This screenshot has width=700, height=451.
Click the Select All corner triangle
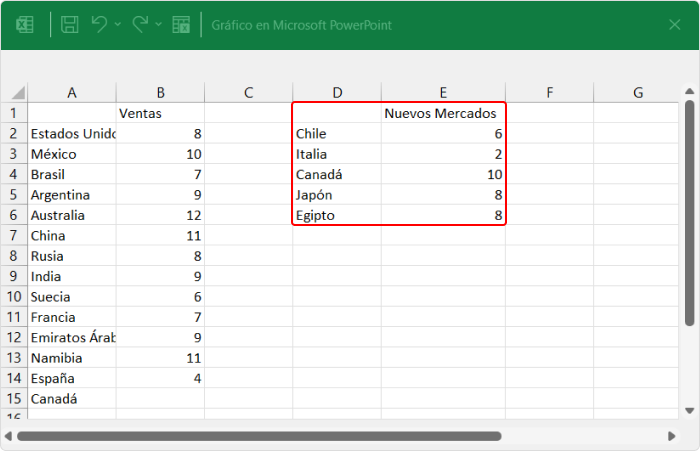pyautogui.click(x=20, y=93)
